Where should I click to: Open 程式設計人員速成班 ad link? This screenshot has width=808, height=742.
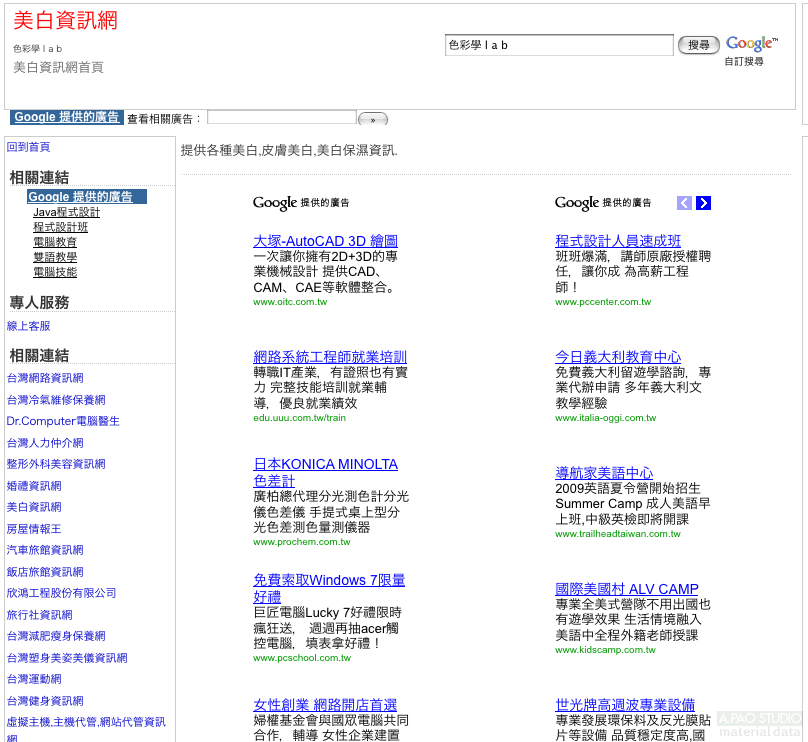618,241
